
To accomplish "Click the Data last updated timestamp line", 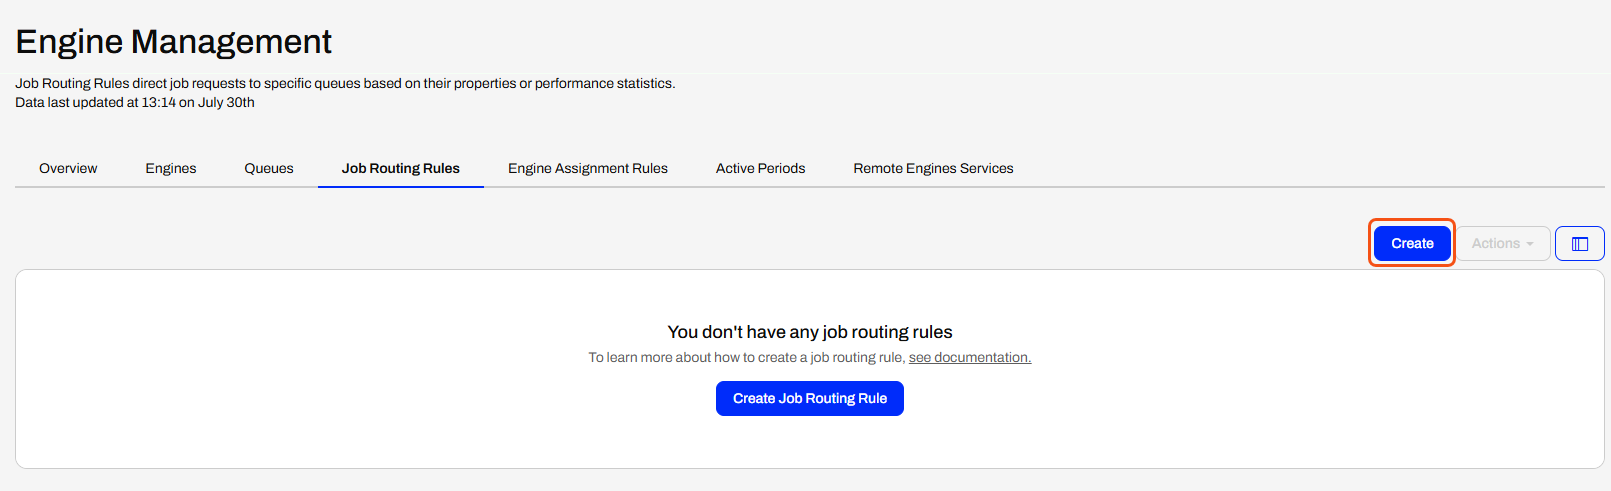I will (135, 102).
